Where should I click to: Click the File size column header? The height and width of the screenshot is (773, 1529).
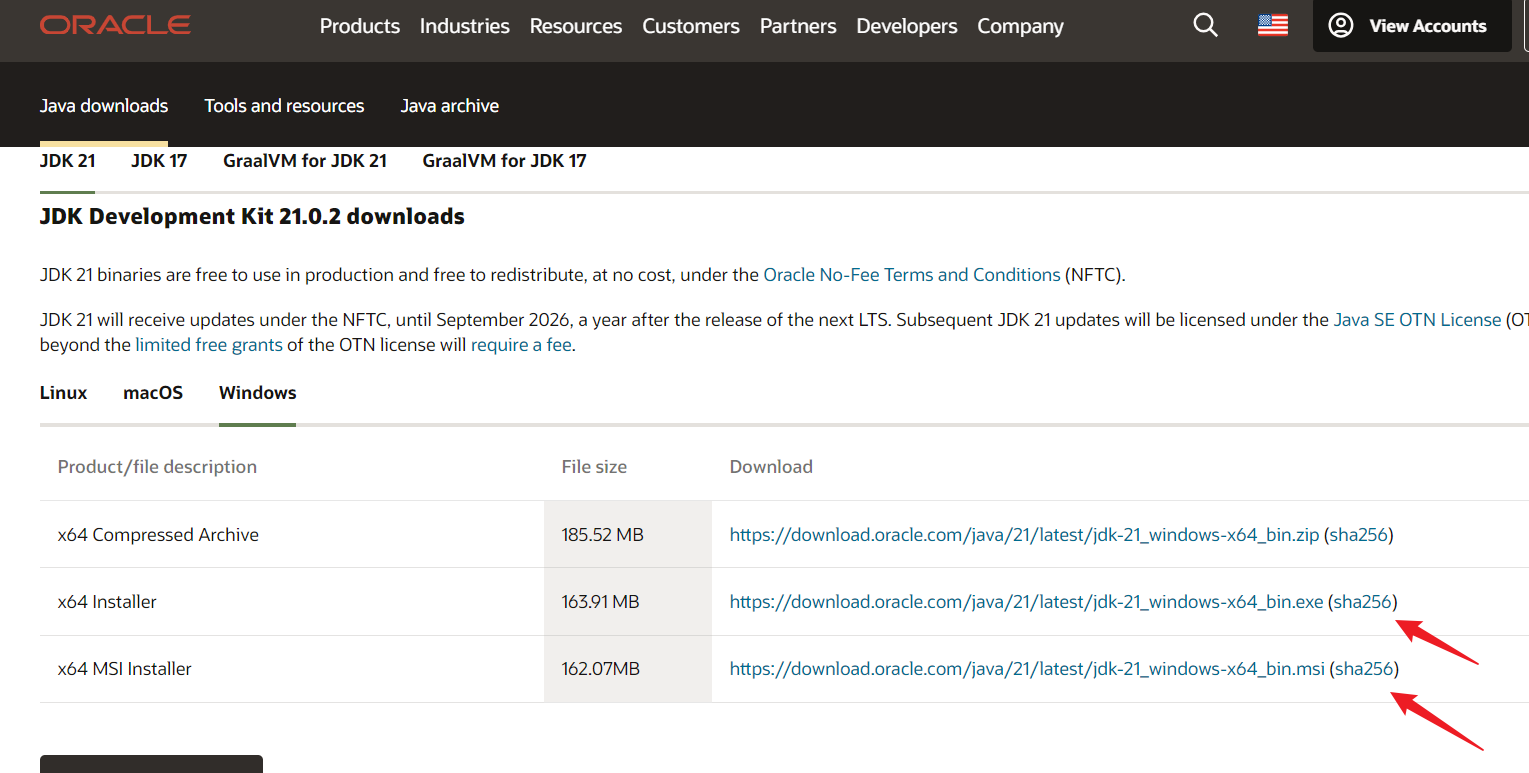[x=594, y=467]
